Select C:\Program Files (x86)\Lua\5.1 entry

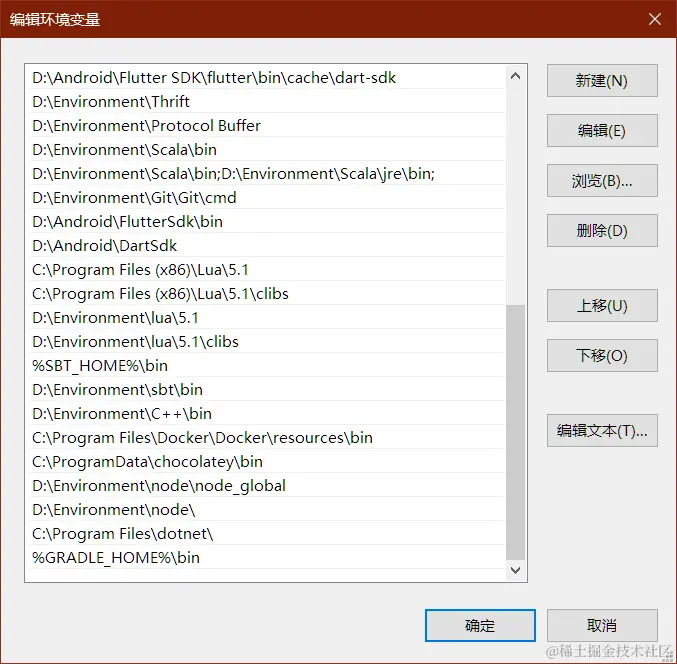266,269
